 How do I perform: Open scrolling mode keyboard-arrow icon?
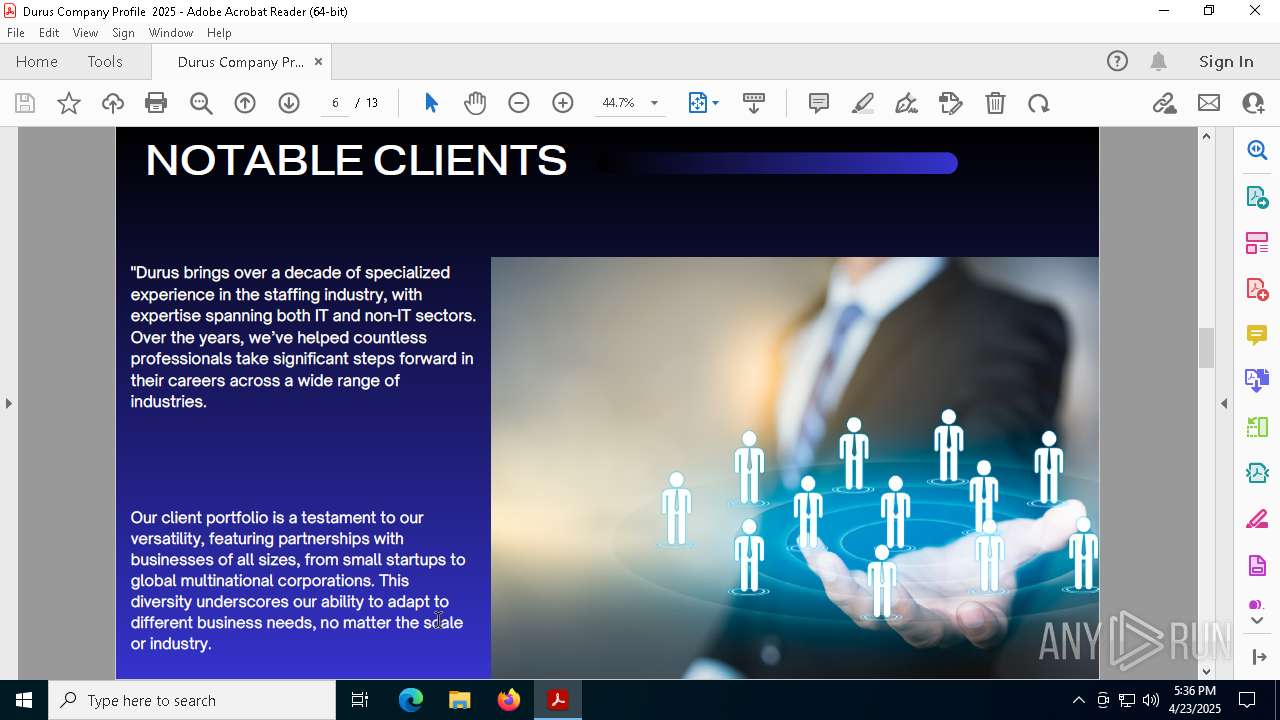click(754, 103)
